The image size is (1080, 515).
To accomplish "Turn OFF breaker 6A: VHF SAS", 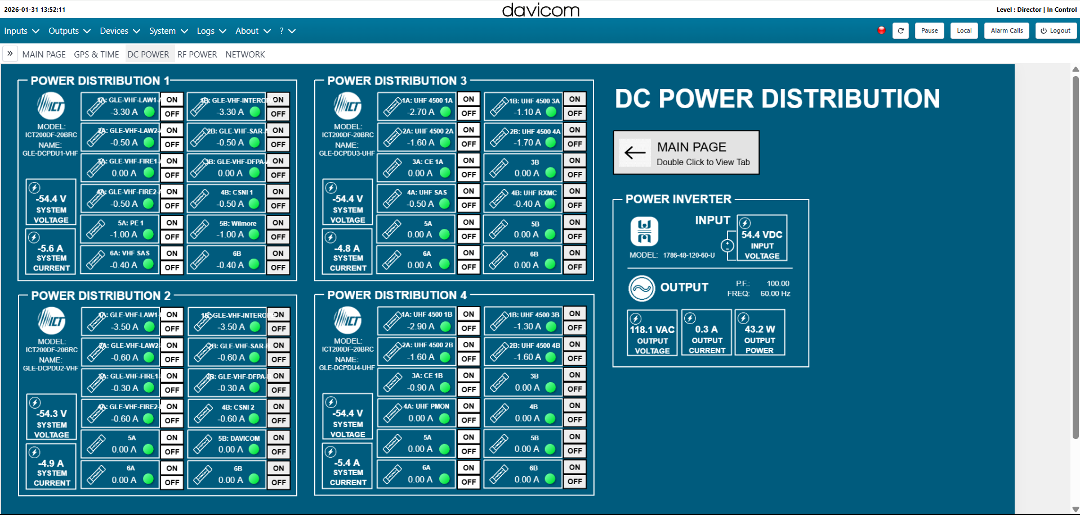I will (x=172, y=267).
